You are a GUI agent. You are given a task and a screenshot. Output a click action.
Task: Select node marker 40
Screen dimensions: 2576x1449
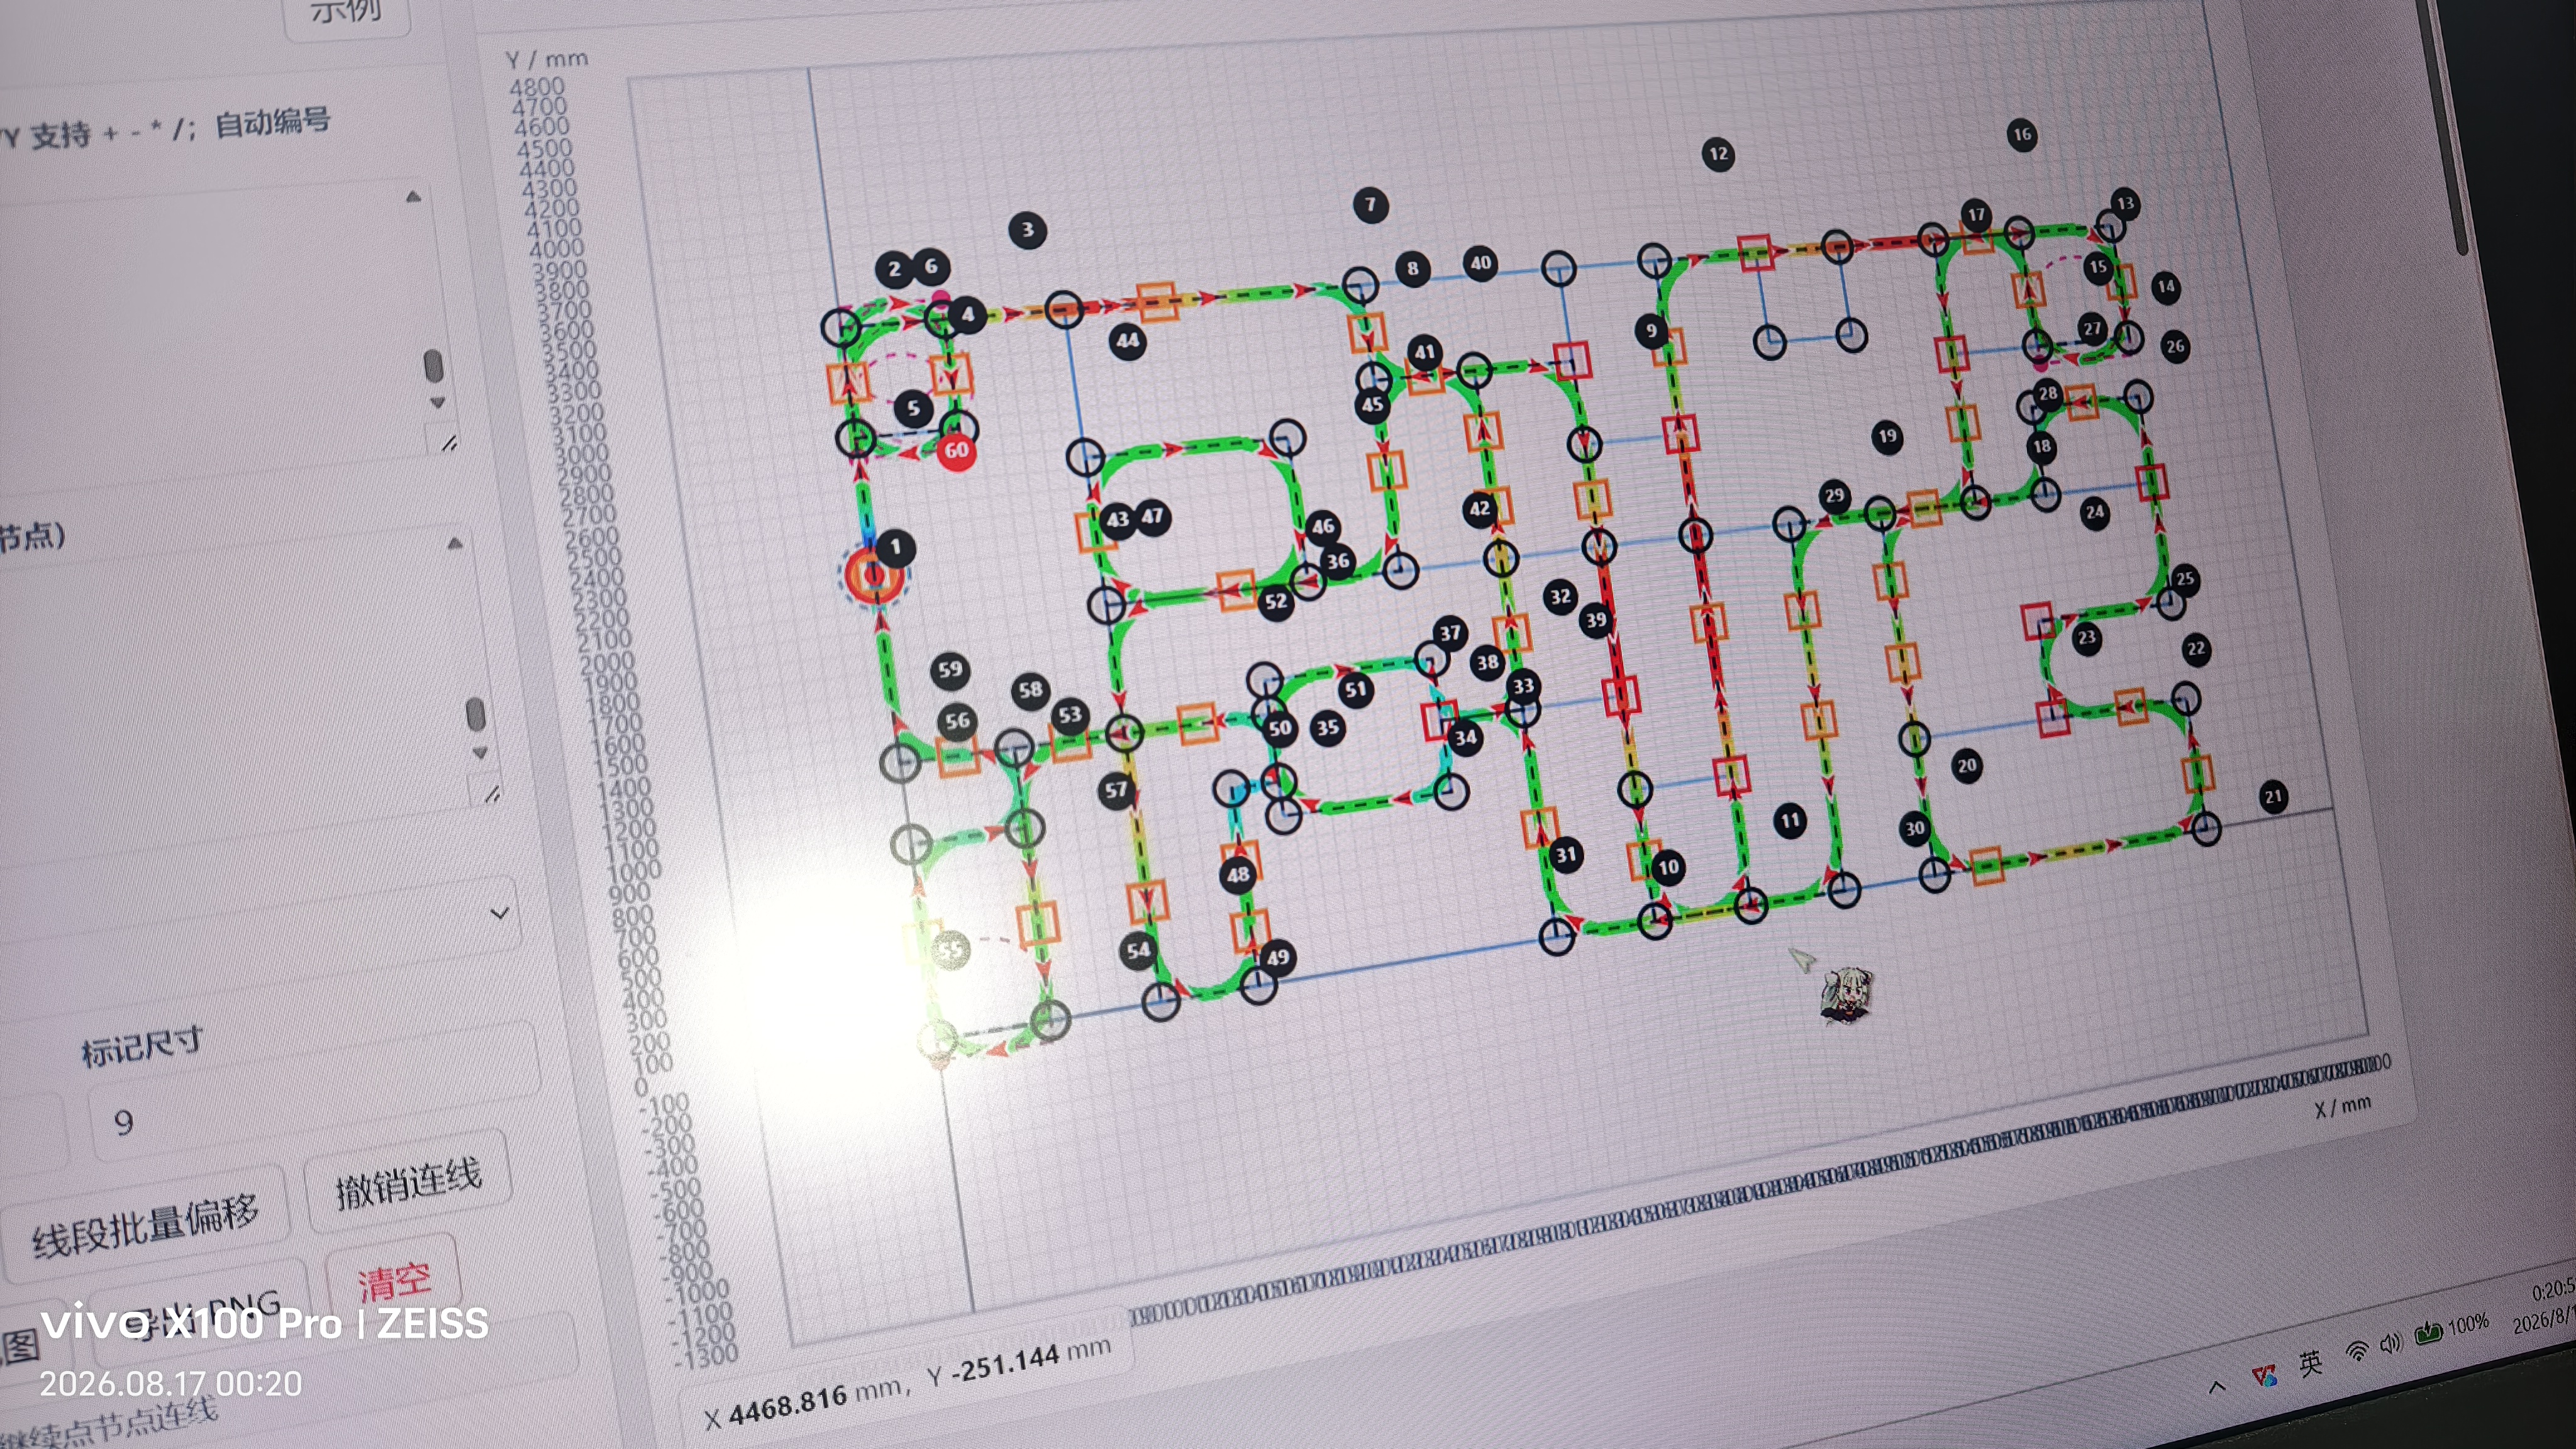[1480, 264]
